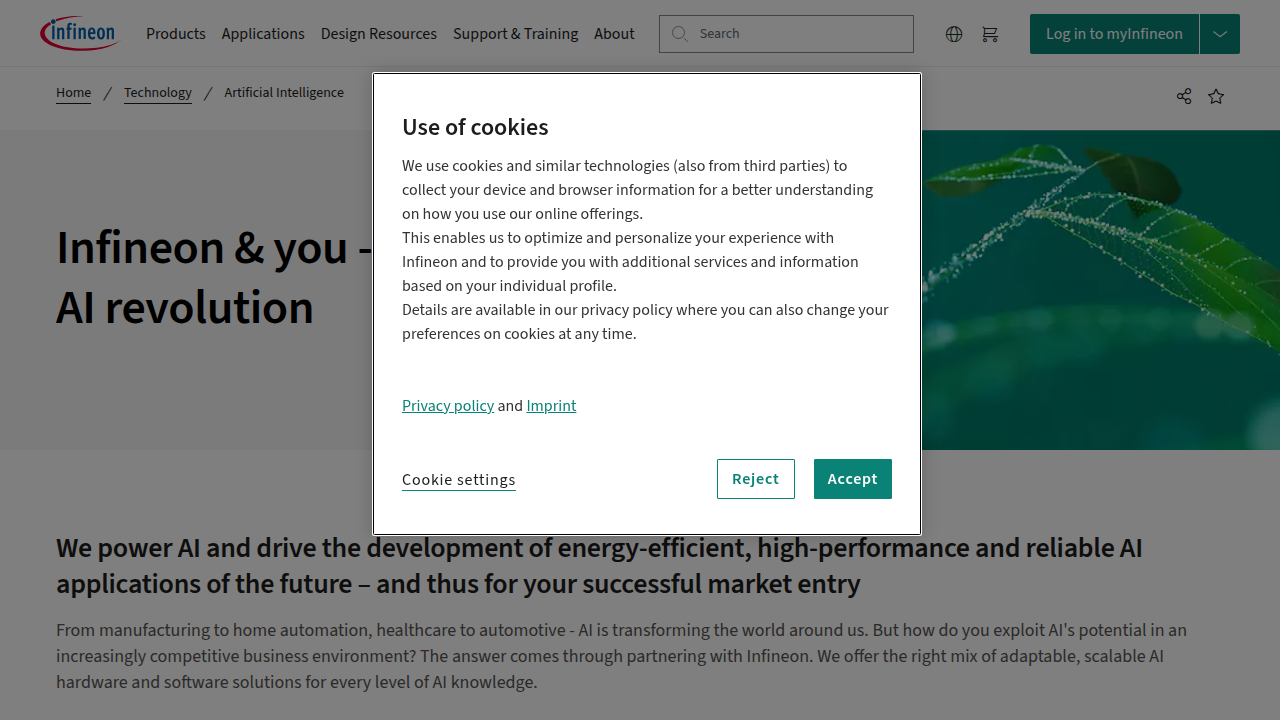Viewport: 1280px width, 720px height.
Task: Open the About menu
Action: 614,34
